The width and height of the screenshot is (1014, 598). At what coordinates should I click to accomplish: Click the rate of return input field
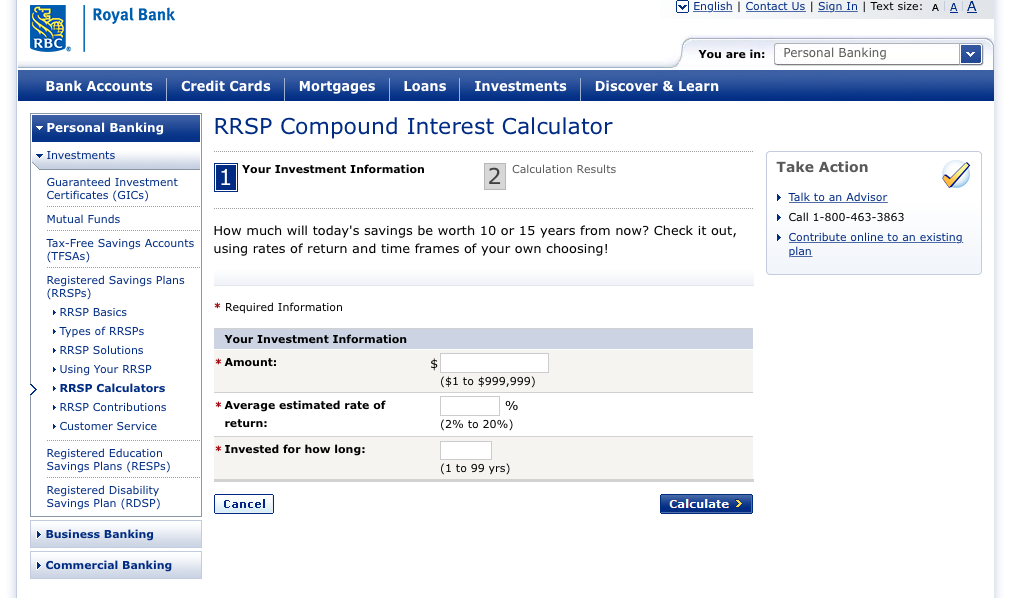coord(469,406)
